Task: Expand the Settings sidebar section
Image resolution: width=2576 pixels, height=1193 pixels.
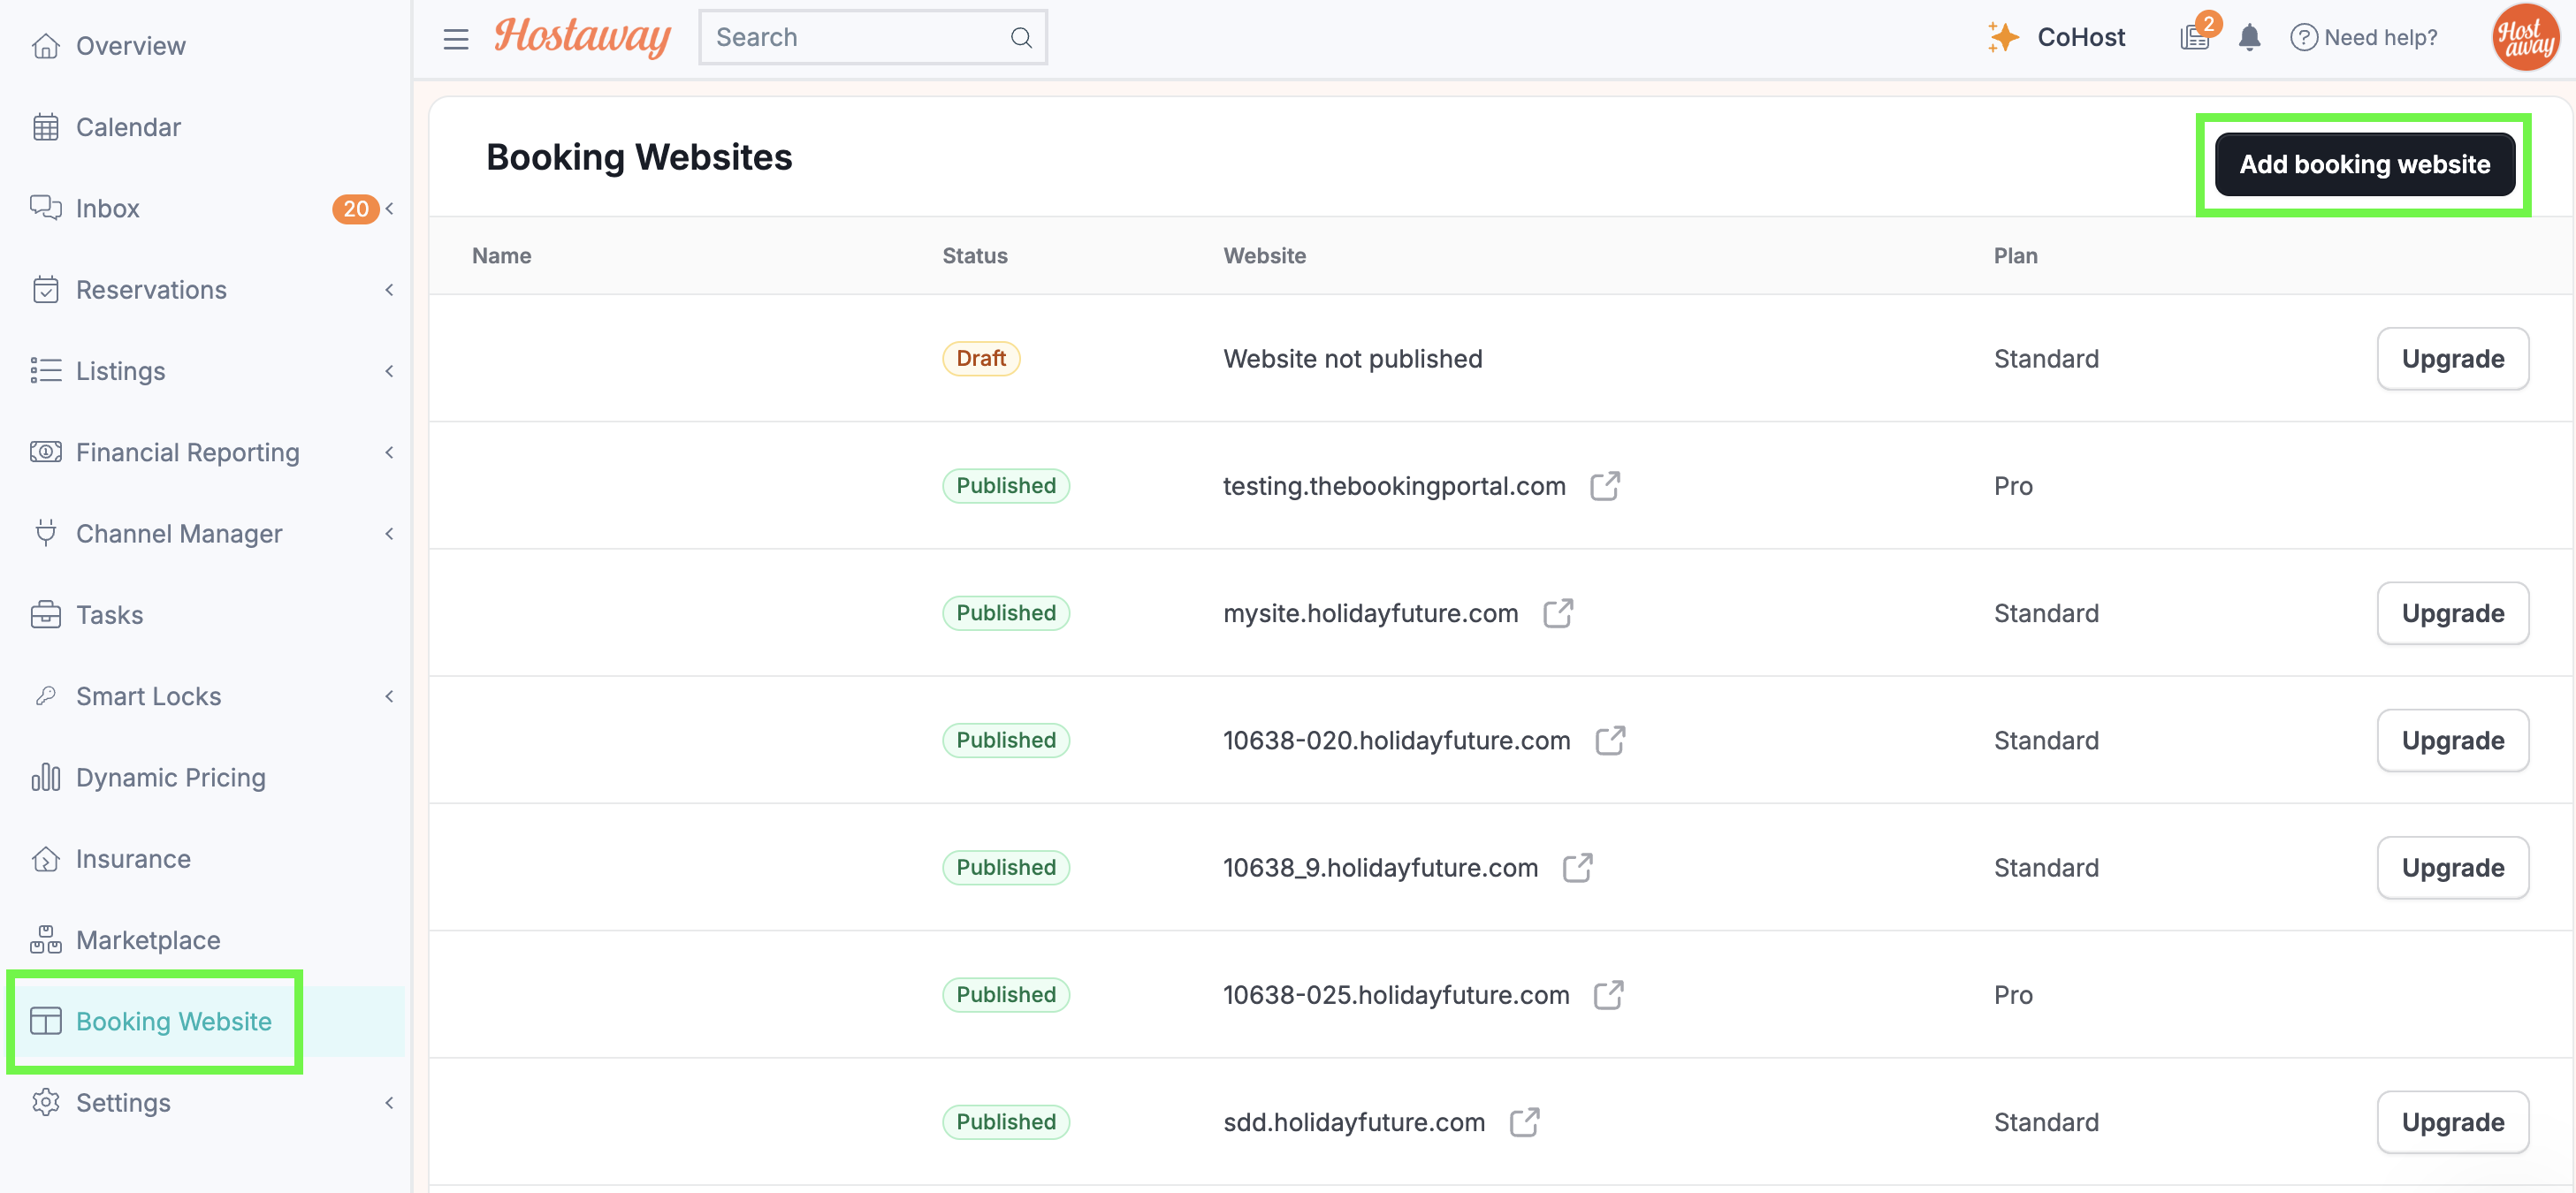Action: (x=389, y=1103)
